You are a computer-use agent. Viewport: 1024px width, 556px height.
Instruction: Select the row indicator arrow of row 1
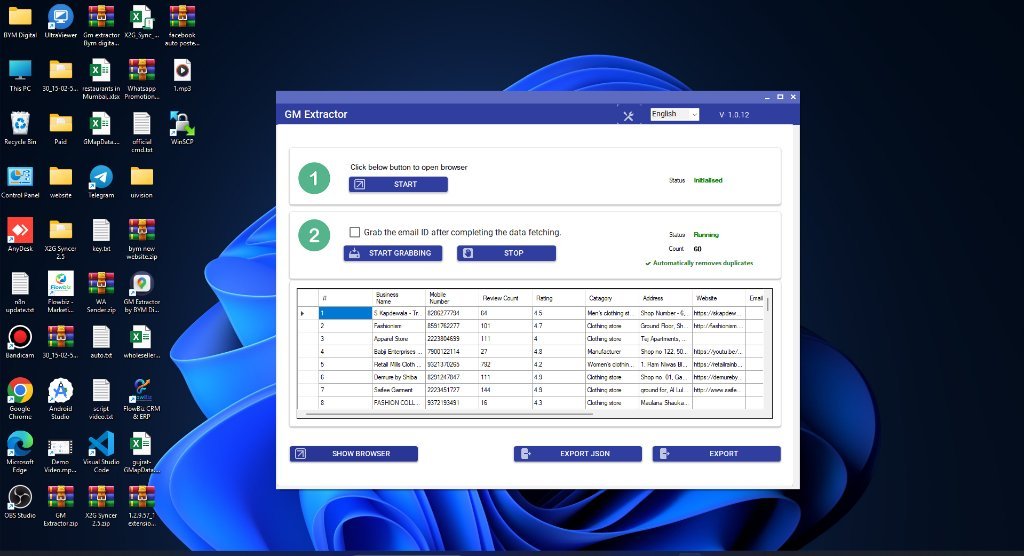[x=302, y=314]
